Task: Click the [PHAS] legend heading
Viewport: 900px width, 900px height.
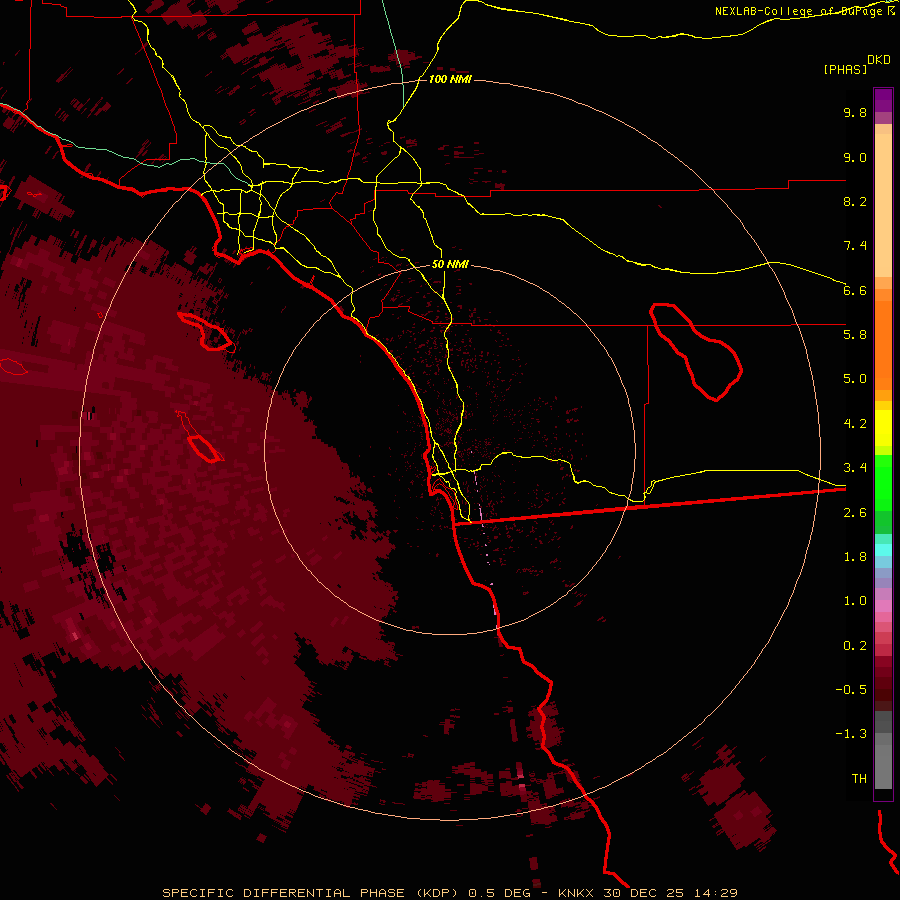Action: [x=845, y=69]
